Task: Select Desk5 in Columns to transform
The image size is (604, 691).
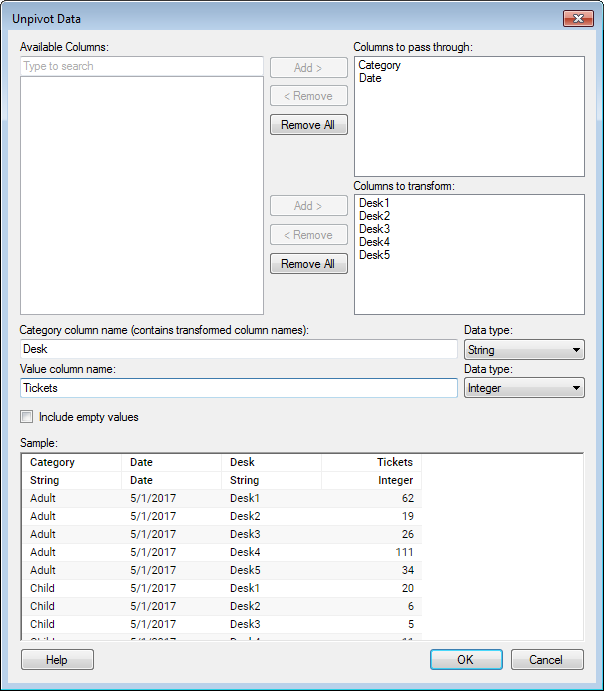Action: [374, 255]
